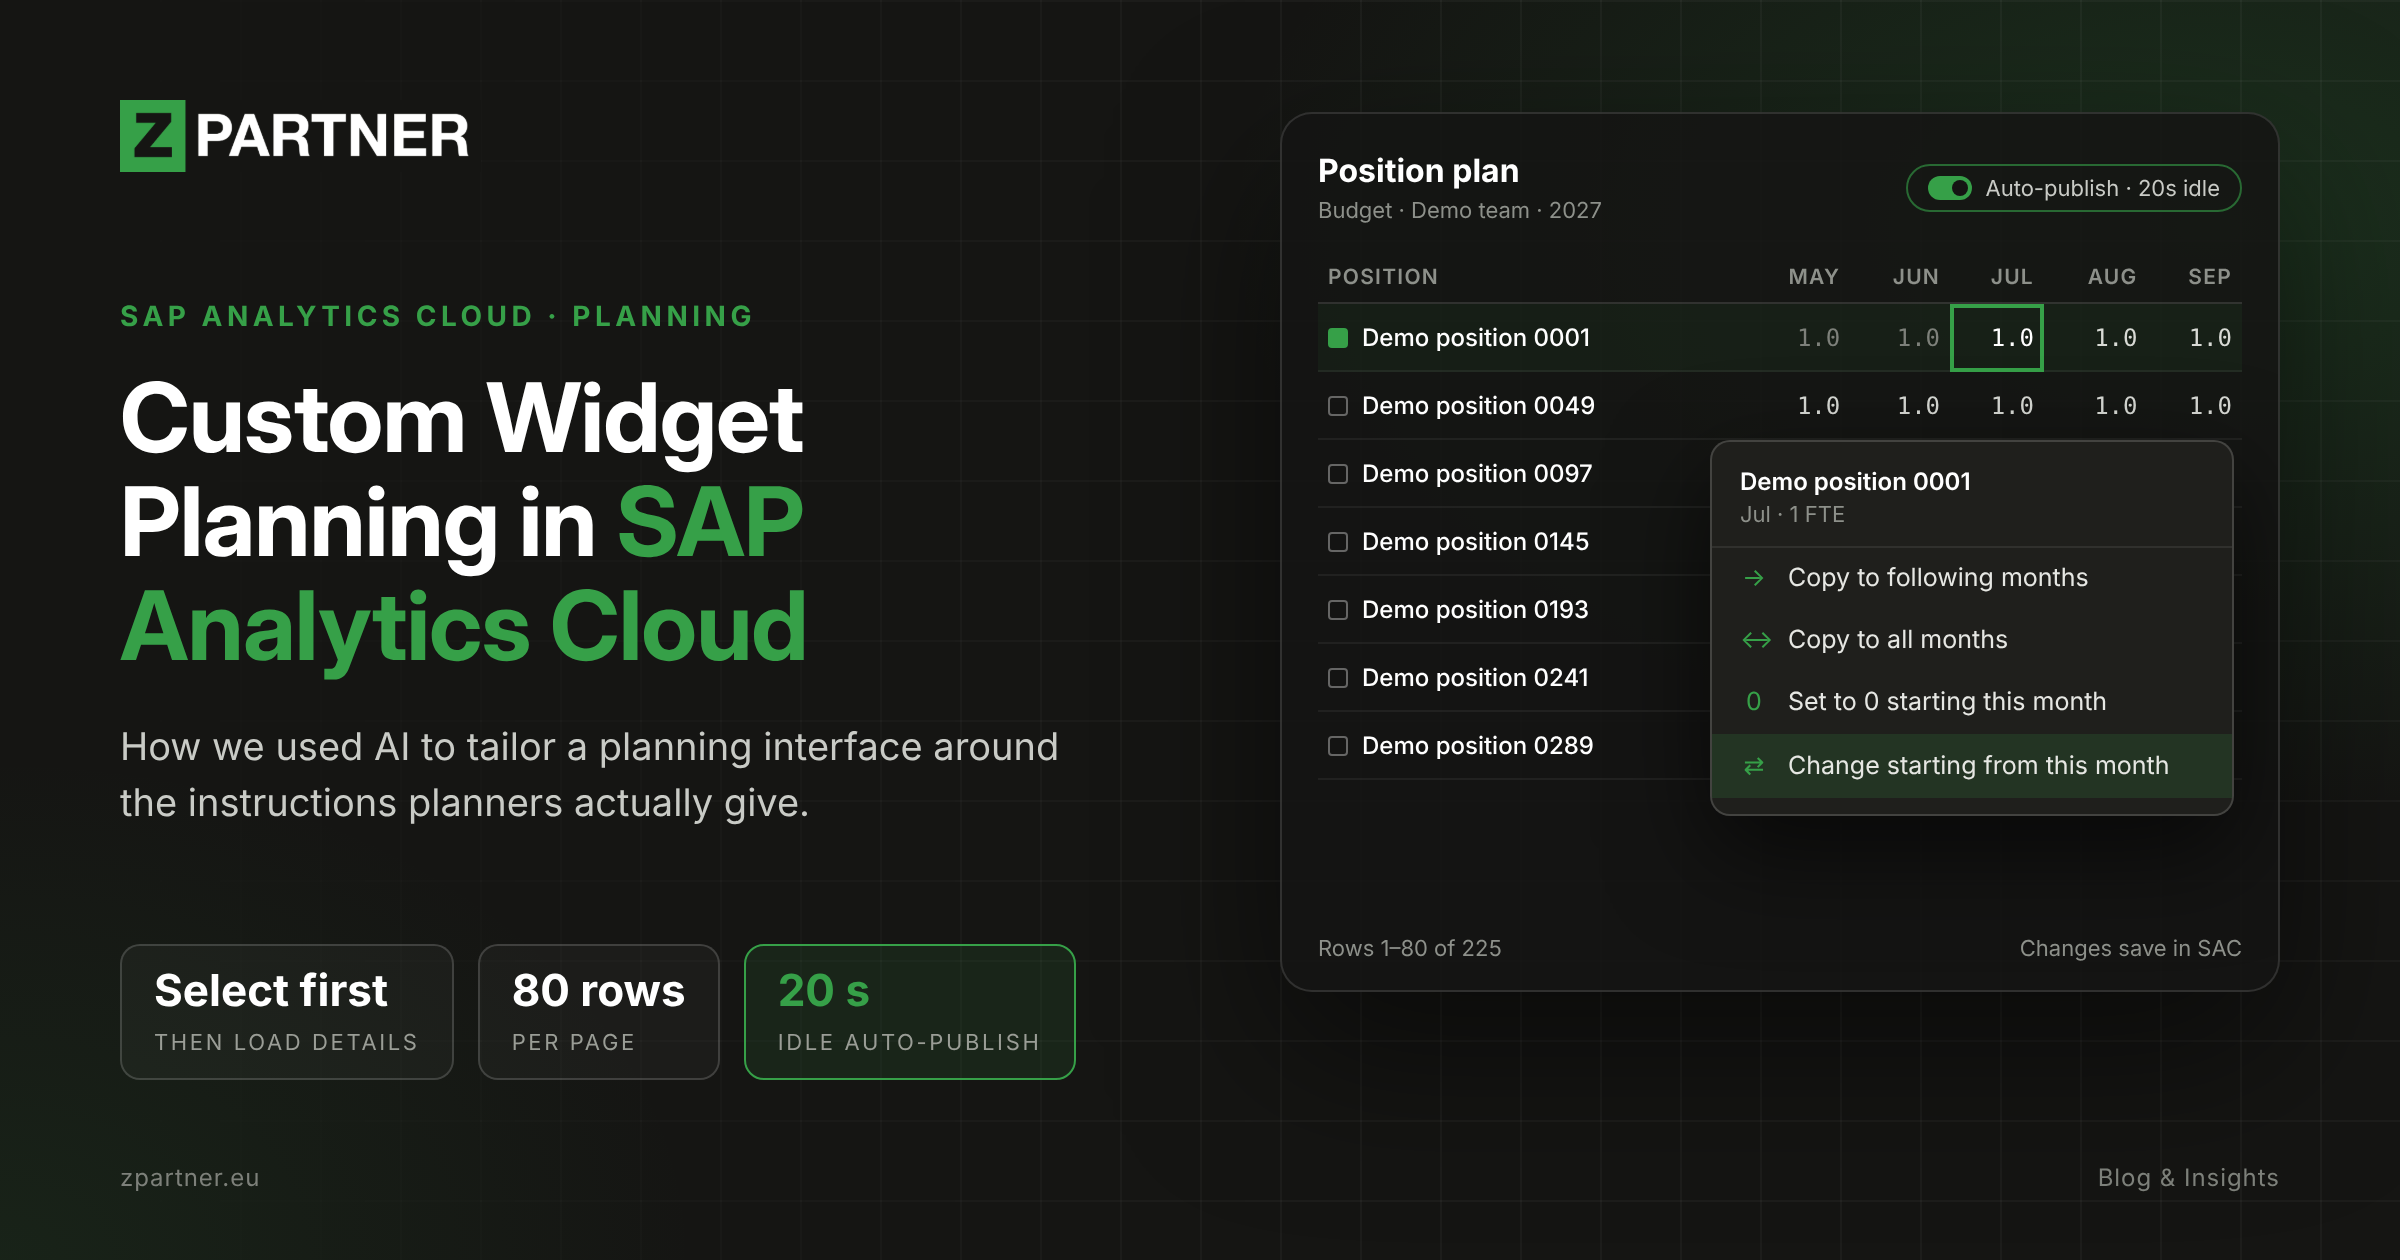Click the 20 s idle auto-publish card
2400x1260 pixels.
coord(910,1012)
